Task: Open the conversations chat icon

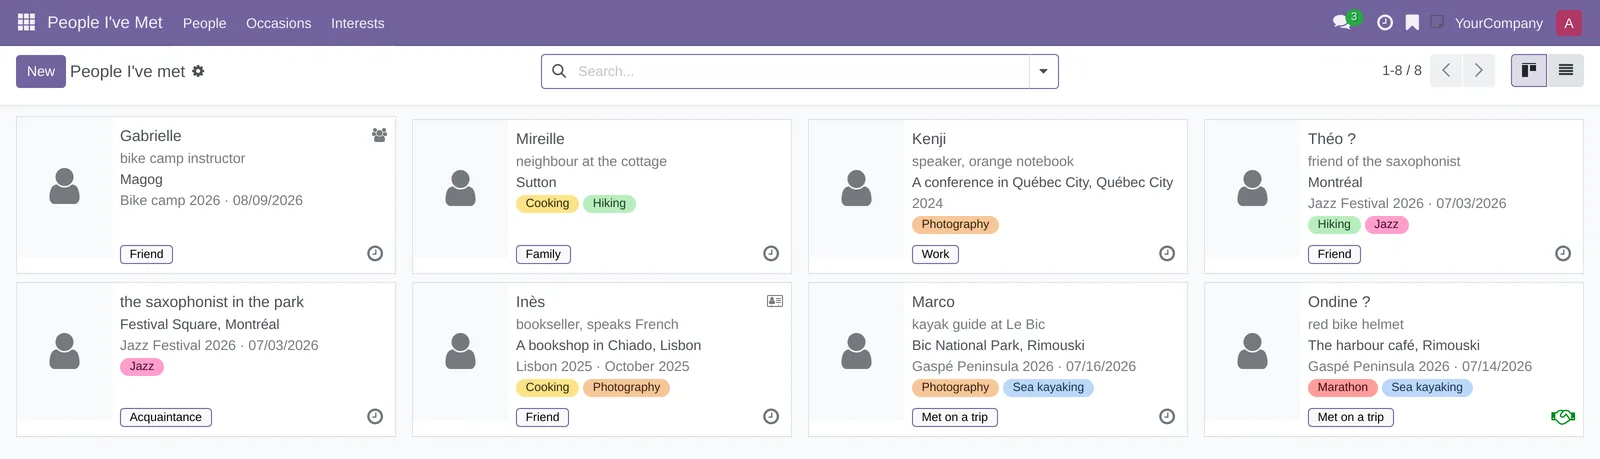Action: 1341,22
